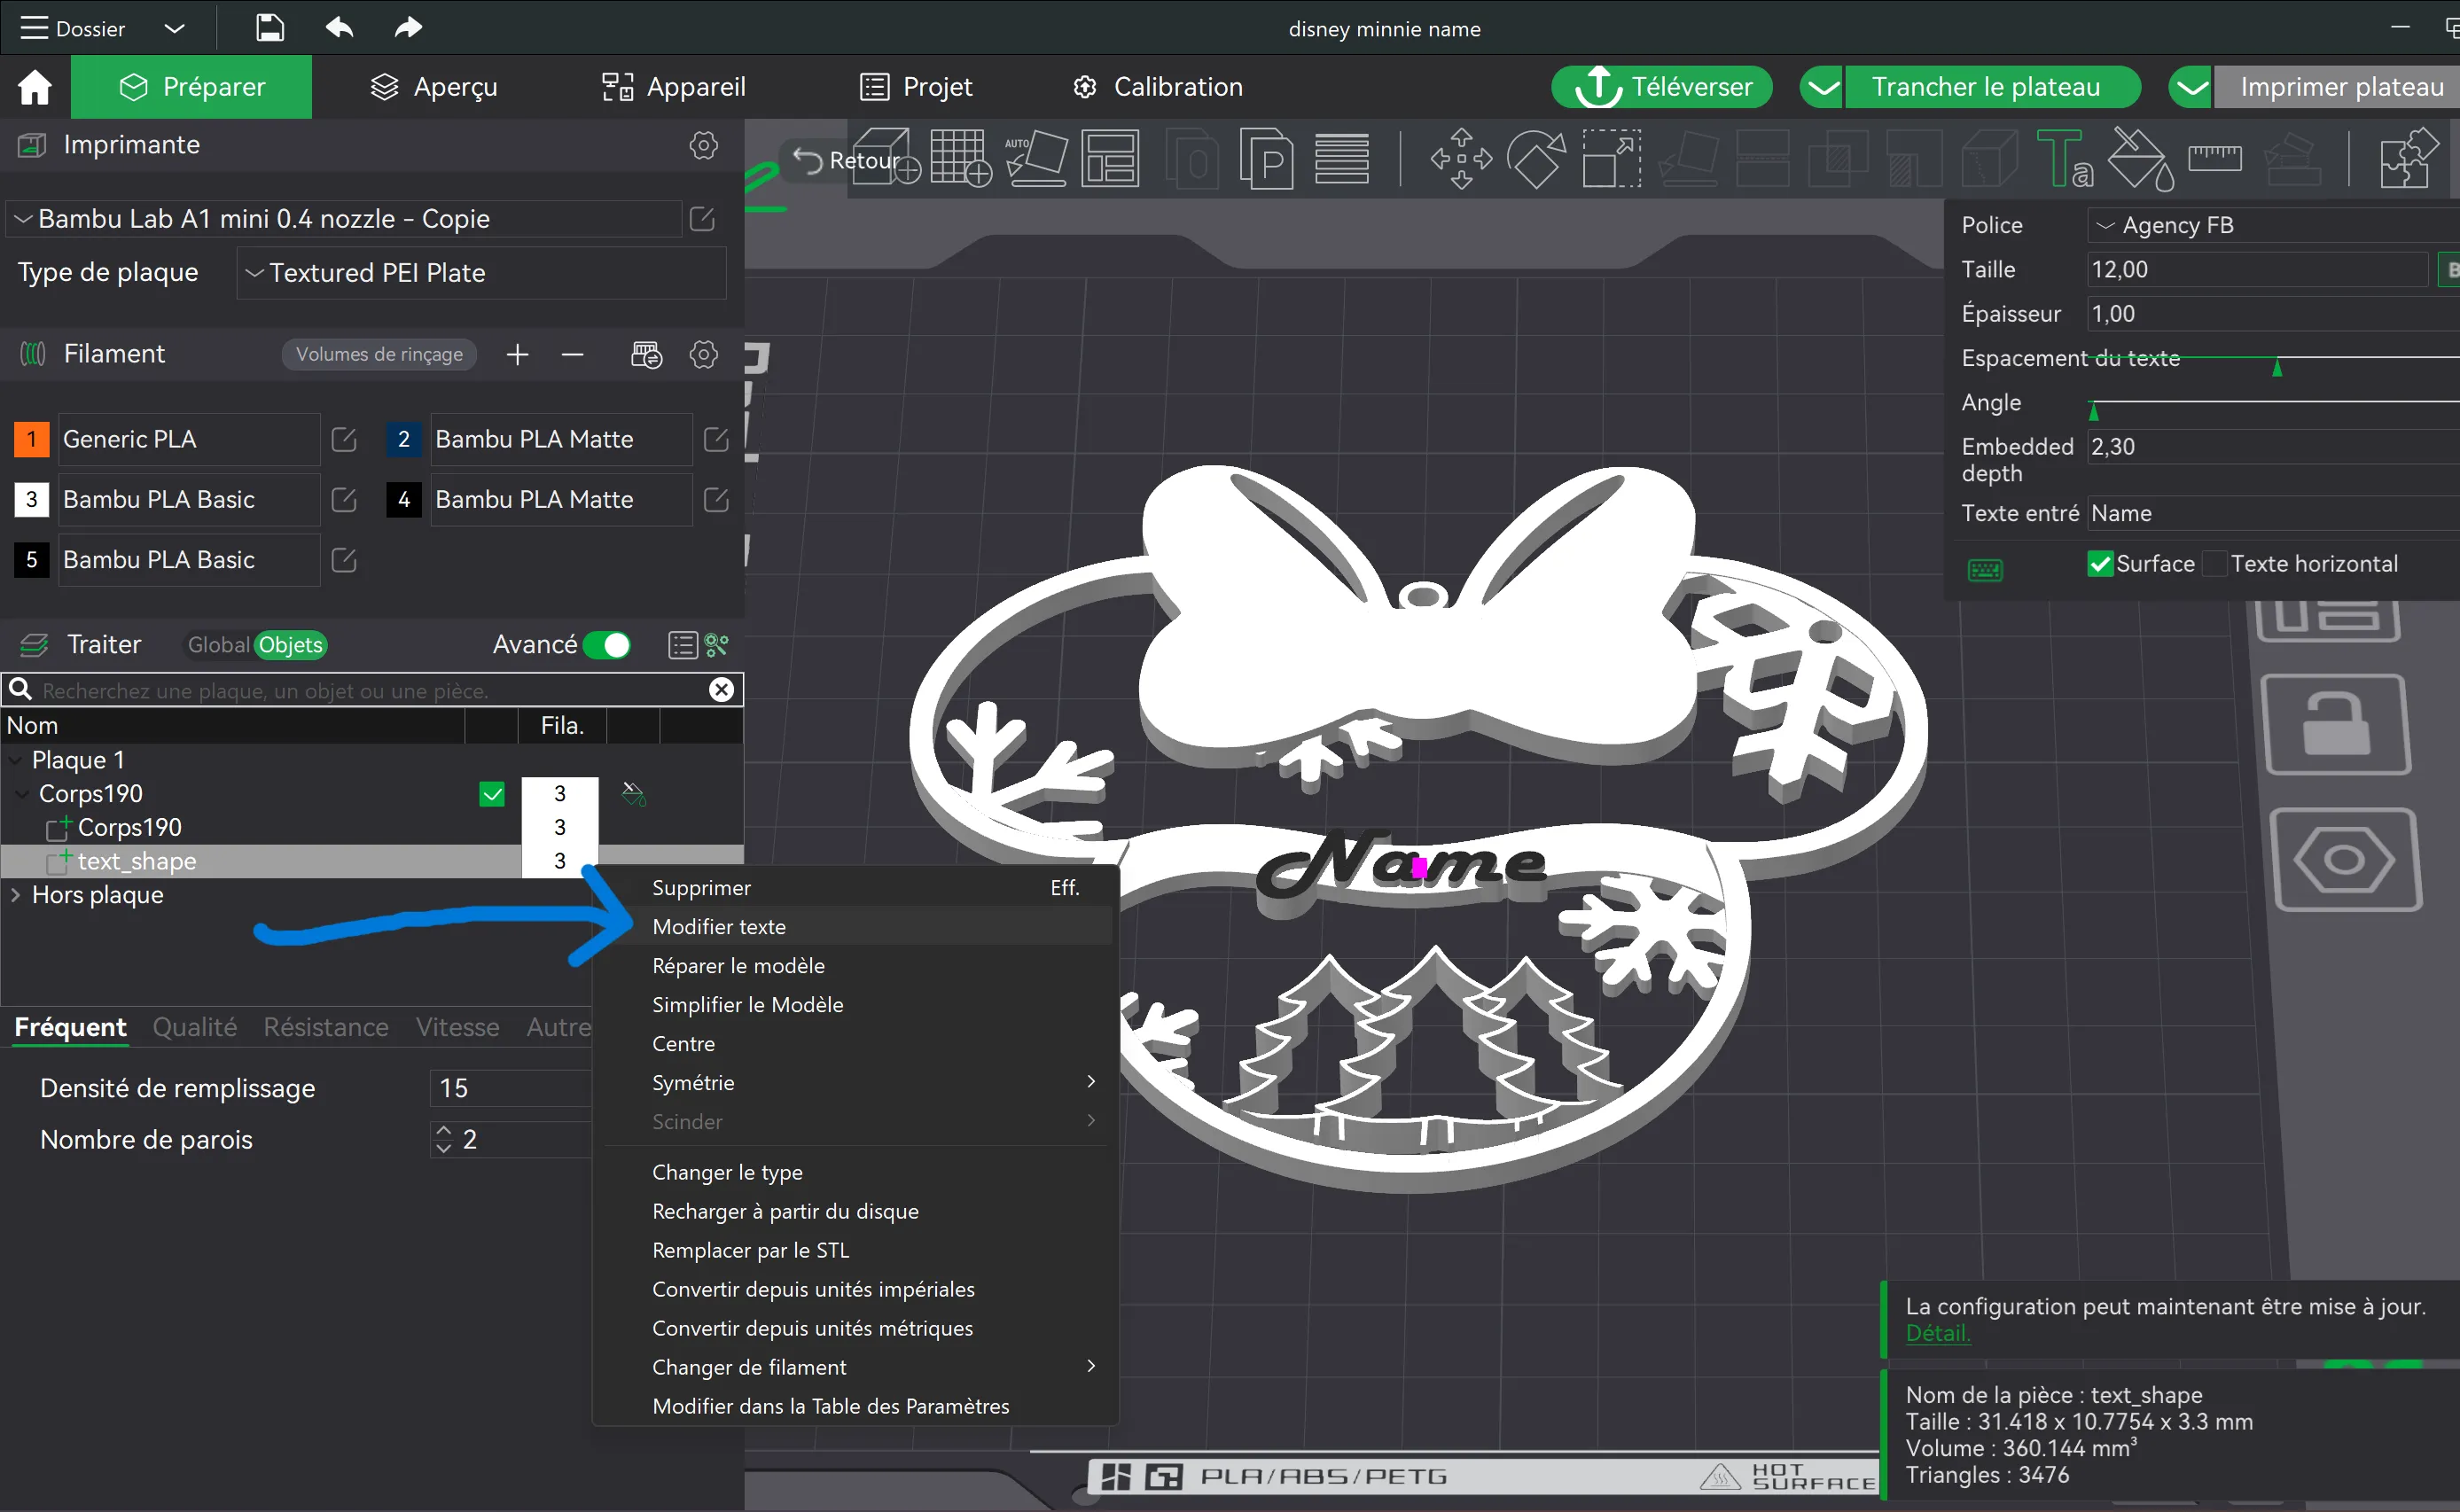Screen dimensions: 2460x1512
Task: Add a new plate
Action: (960, 157)
